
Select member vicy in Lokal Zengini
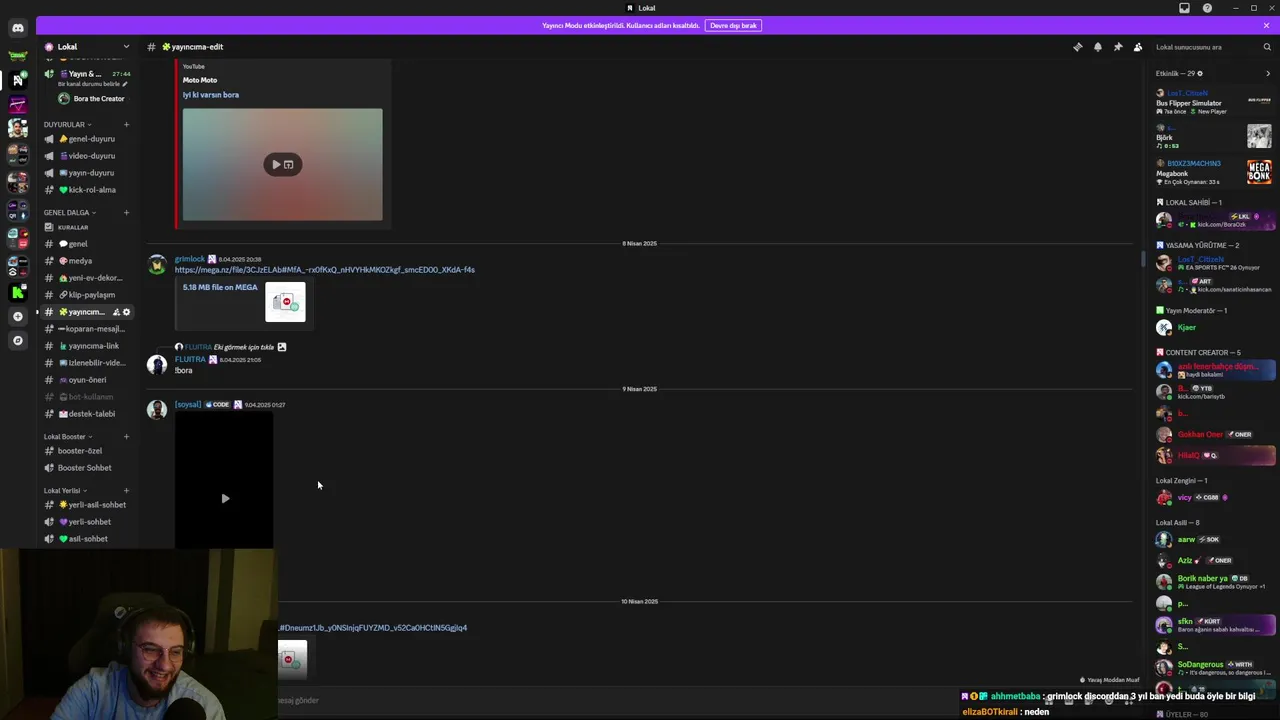[x=1214, y=497]
